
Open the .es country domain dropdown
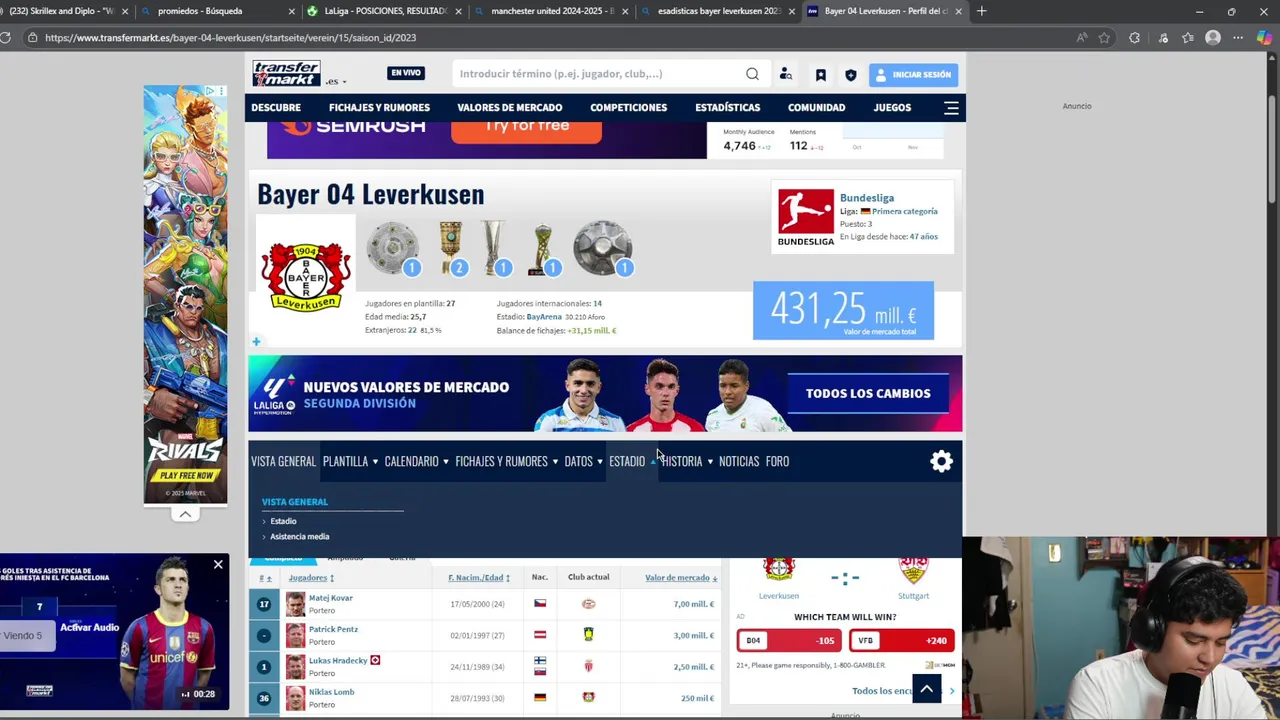click(x=335, y=81)
